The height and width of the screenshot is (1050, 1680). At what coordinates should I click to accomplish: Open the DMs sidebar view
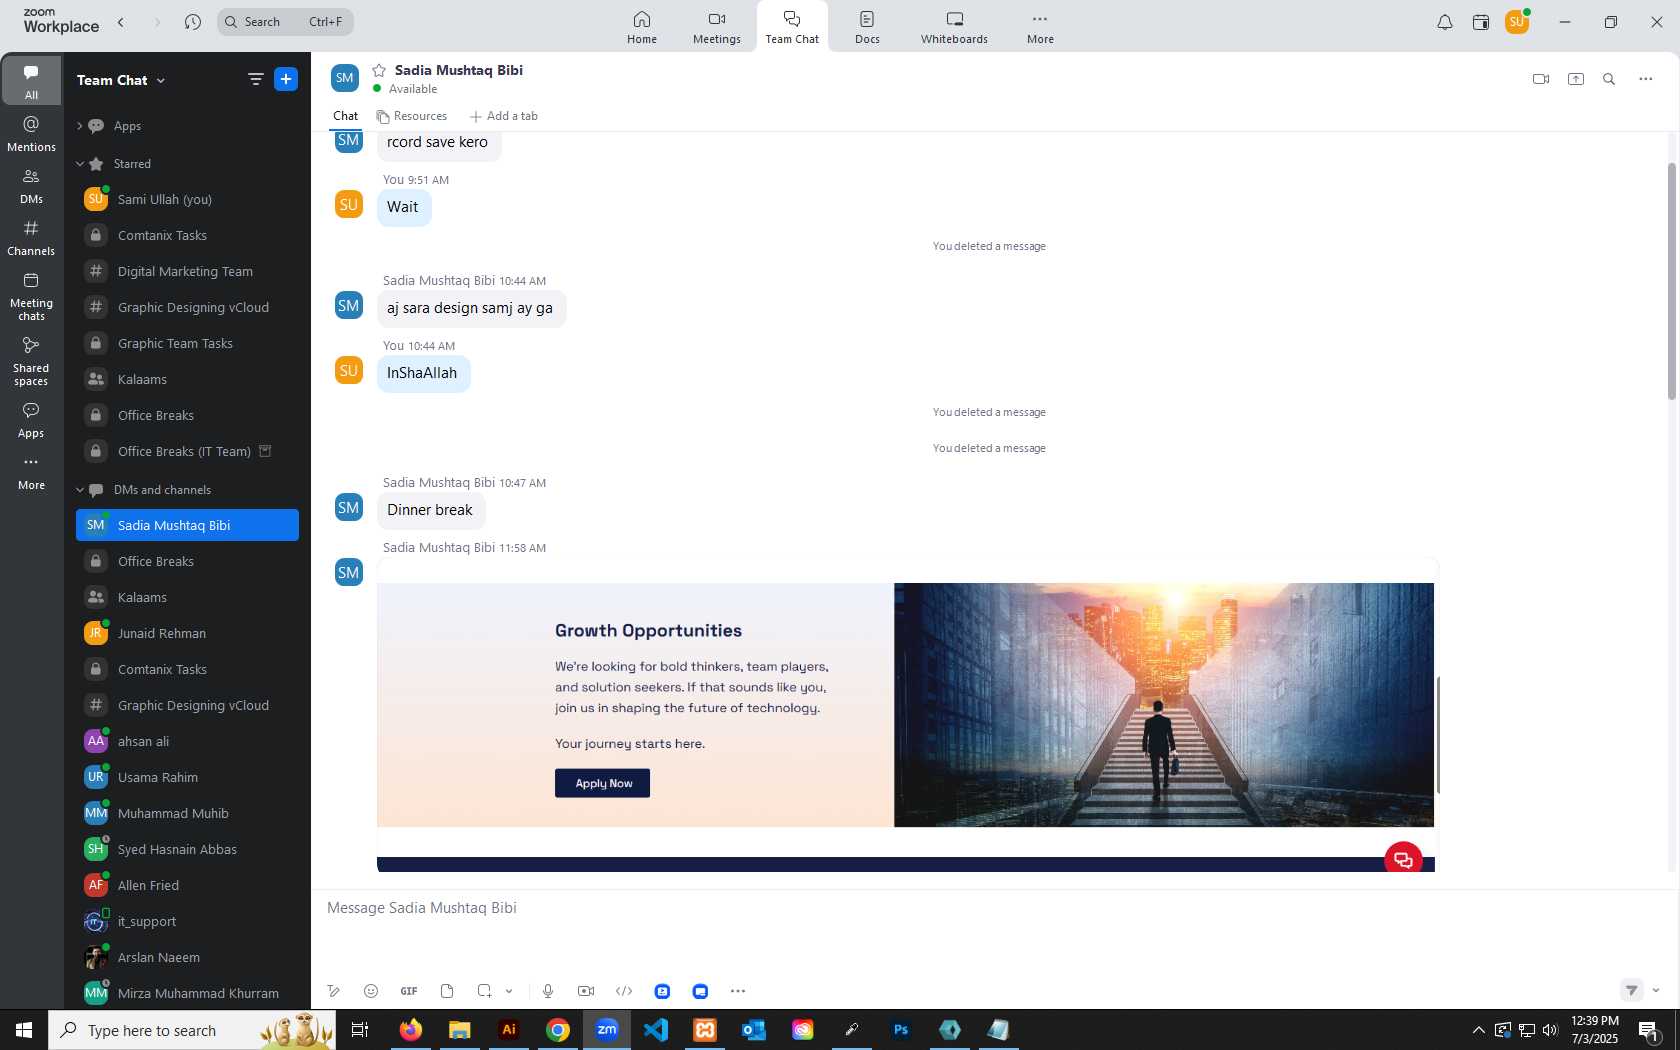pos(31,186)
